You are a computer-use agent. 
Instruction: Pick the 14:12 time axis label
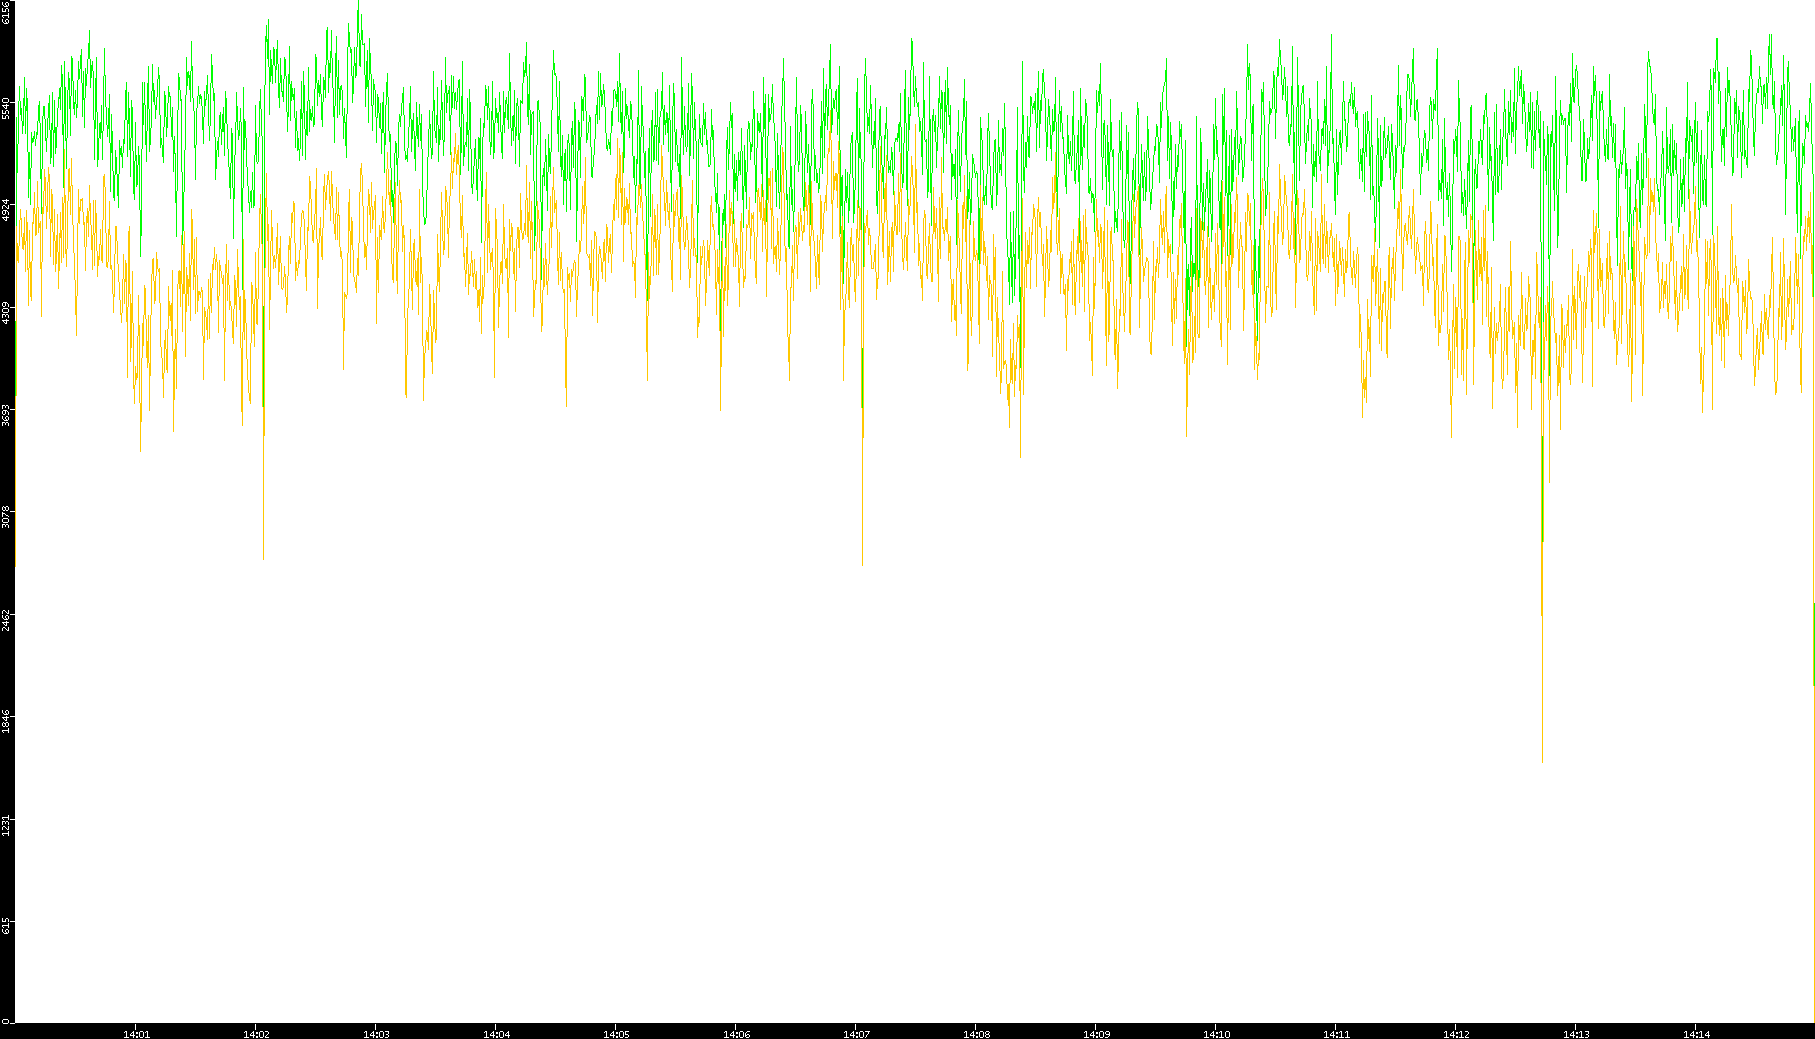(x=1456, y=1034)
